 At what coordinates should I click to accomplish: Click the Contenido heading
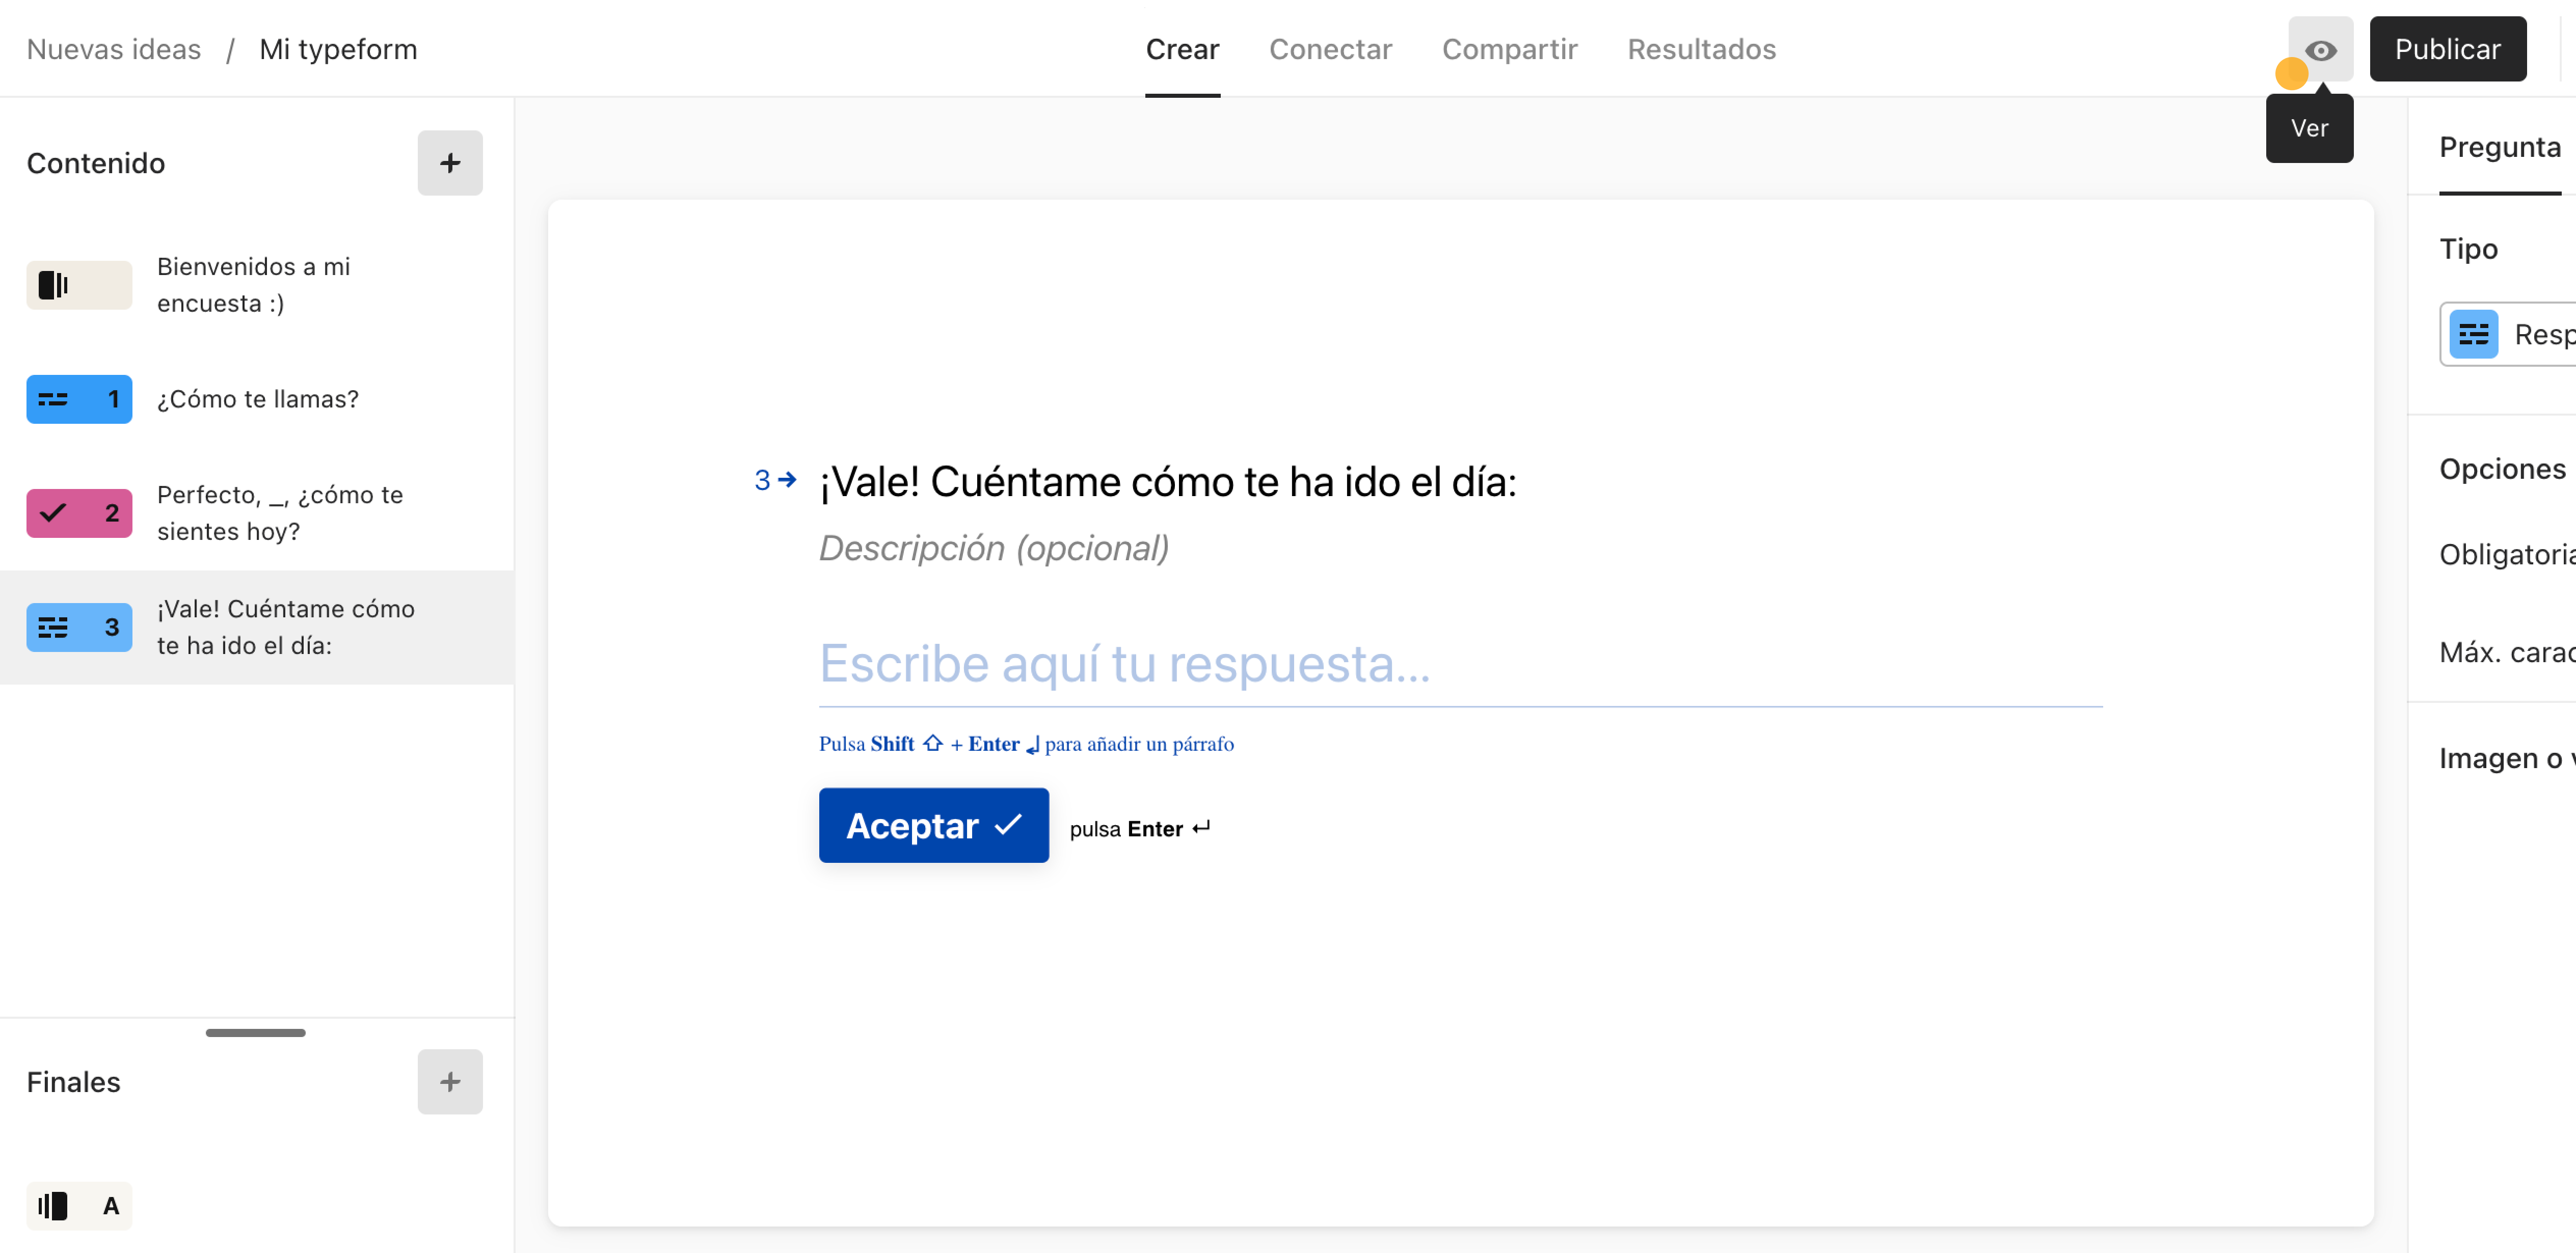(x=96, y=163)
